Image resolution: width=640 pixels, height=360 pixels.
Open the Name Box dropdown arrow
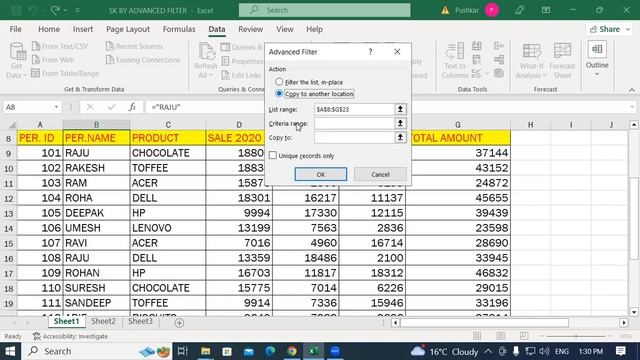pyautogui.click(x=56, y=107)
